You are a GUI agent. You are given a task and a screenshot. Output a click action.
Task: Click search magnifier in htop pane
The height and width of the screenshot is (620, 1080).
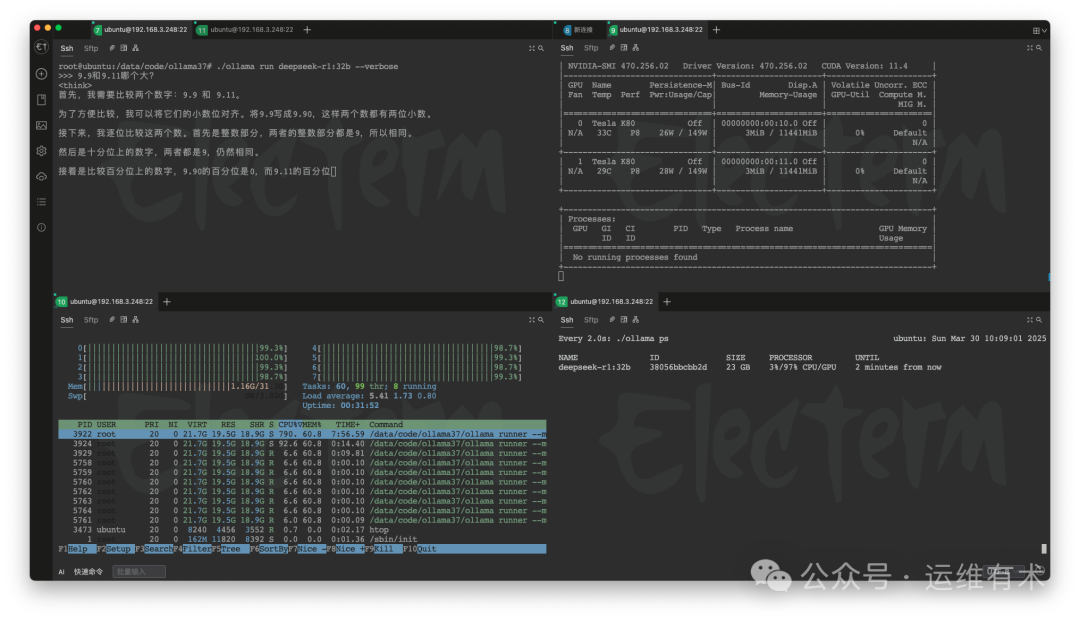[x=541, y=320]
